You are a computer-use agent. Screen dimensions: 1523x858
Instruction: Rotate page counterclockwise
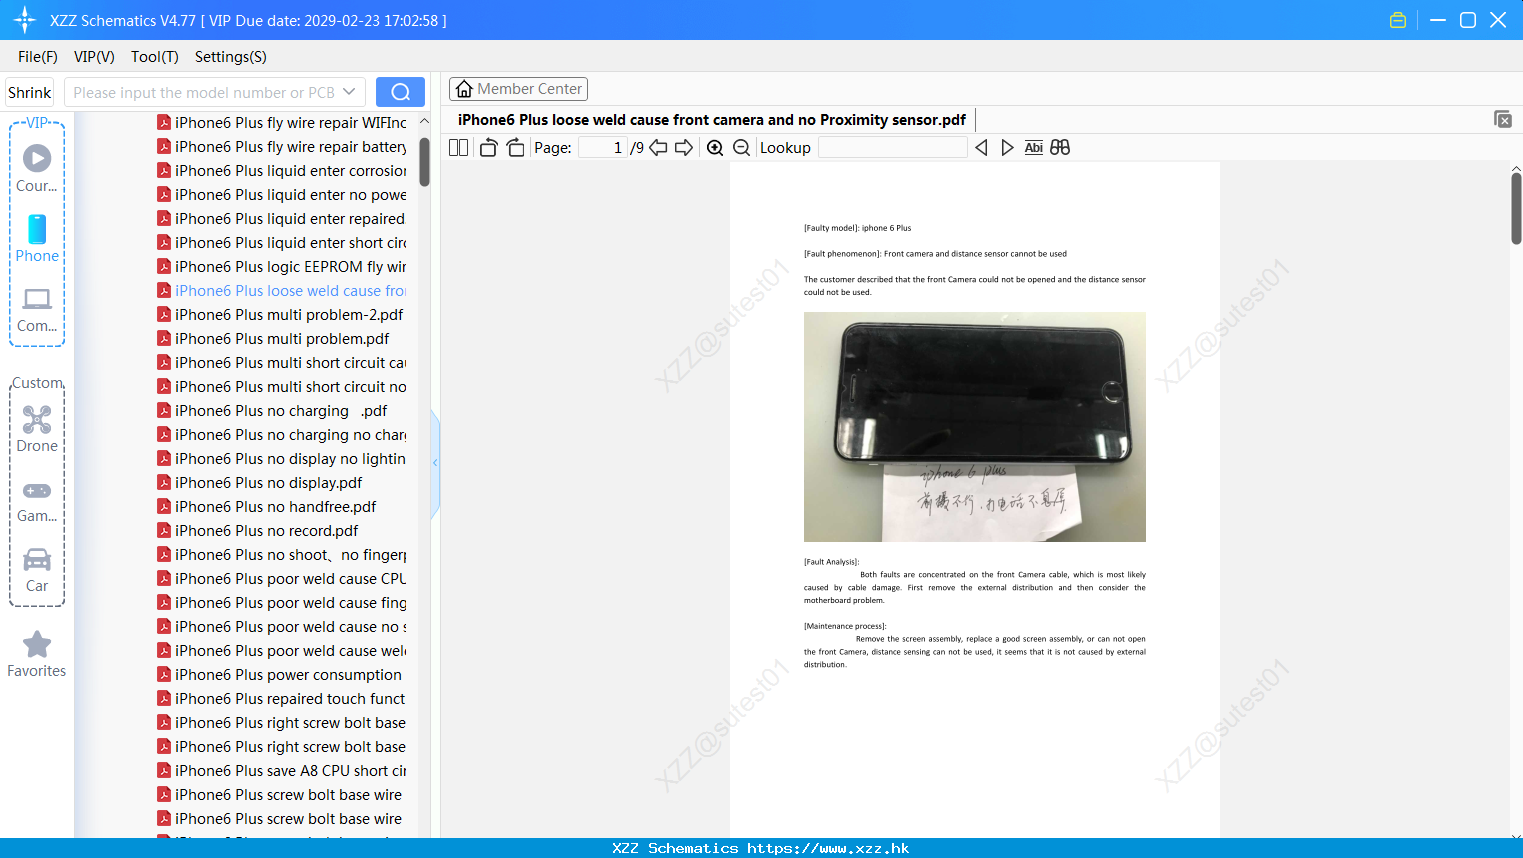coord(488,148)
